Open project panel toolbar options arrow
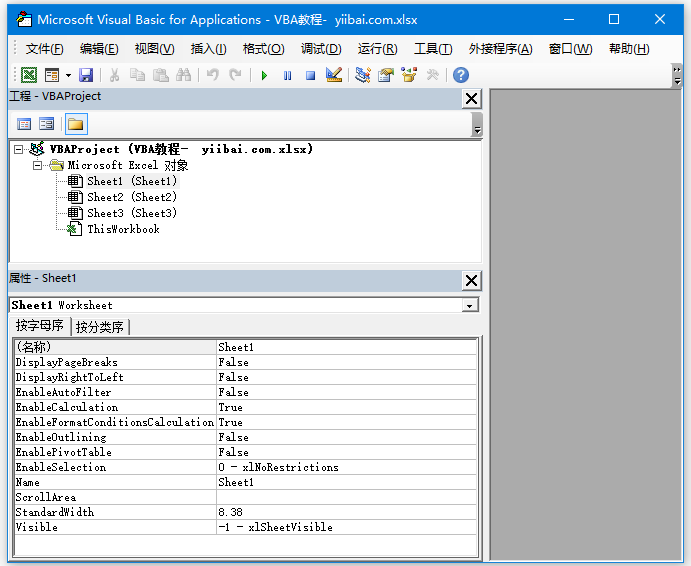The width and height of the screenshot is (691, 566). coord(477,125)
